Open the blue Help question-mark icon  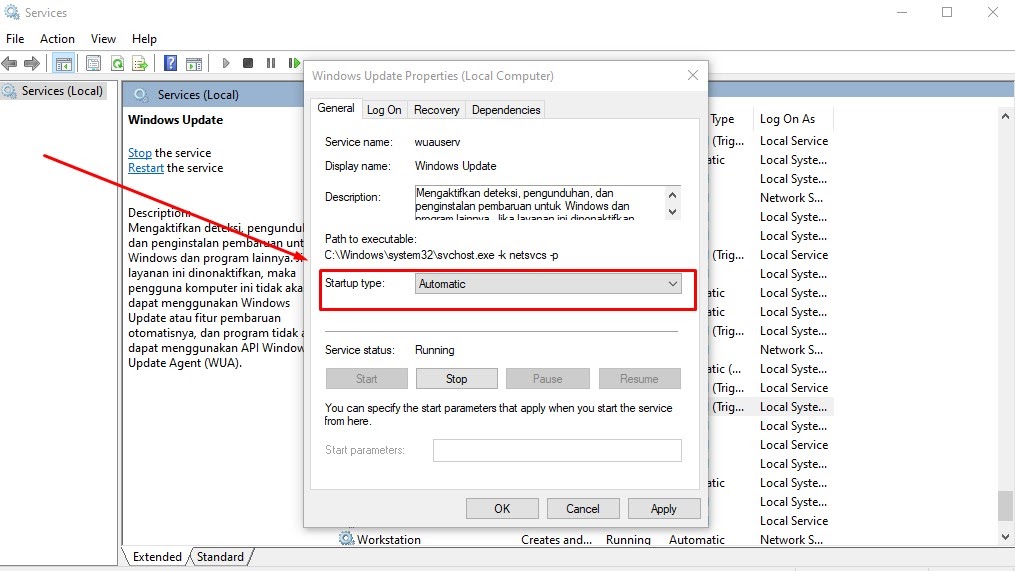point(170,63)
